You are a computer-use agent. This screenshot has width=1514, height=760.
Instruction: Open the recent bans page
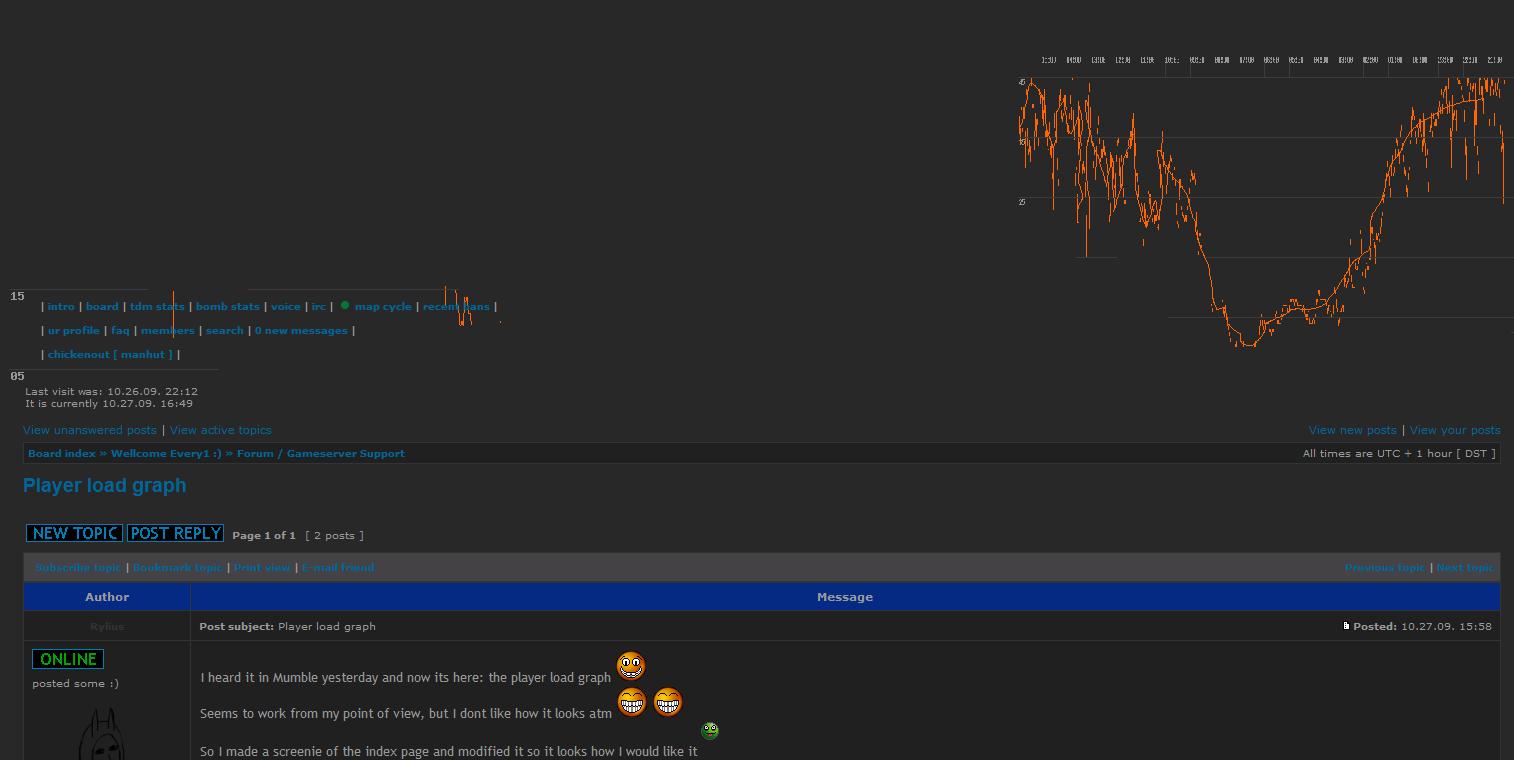456,307
